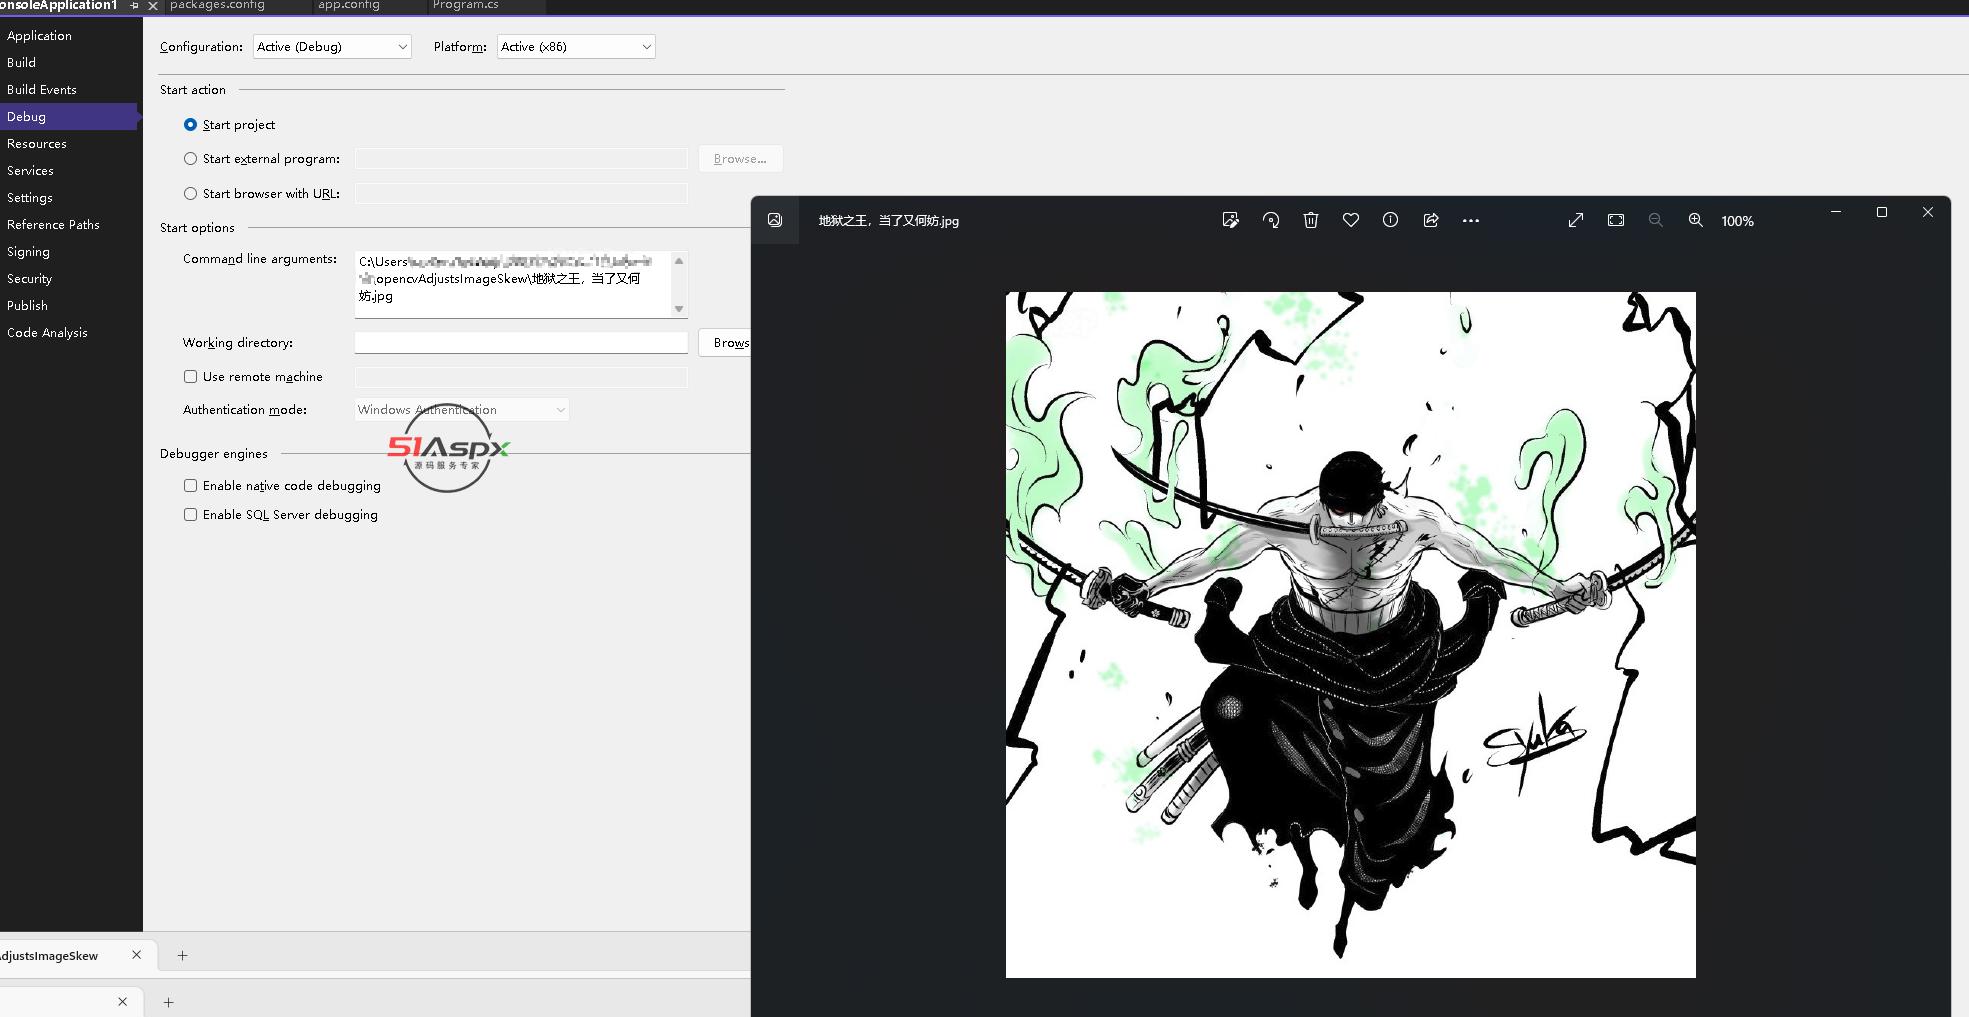Select Start external program radio button
This screenshot has width=1969, height=1017.
click(x=190, y=159)
